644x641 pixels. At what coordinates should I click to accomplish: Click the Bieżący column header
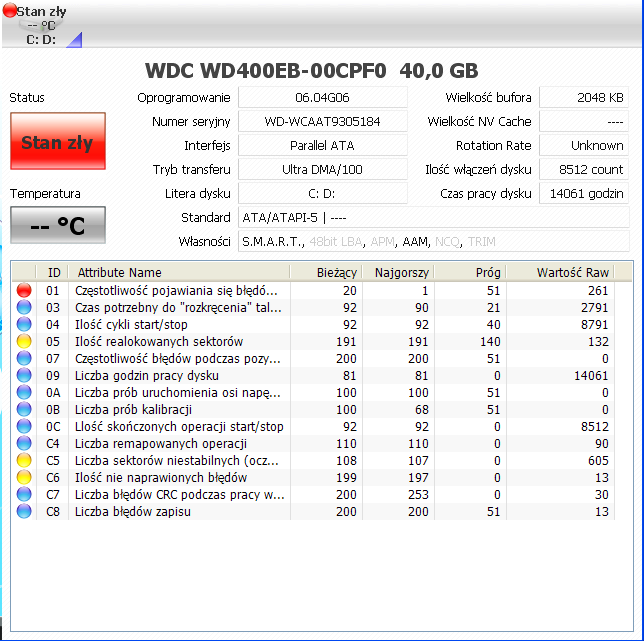tap(326, 272)
